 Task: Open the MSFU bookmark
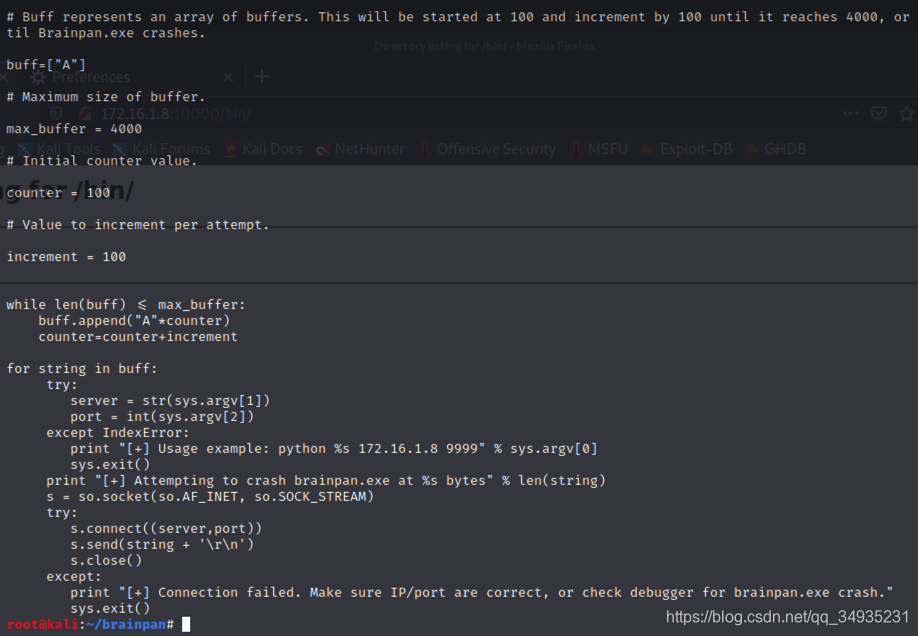599,149
